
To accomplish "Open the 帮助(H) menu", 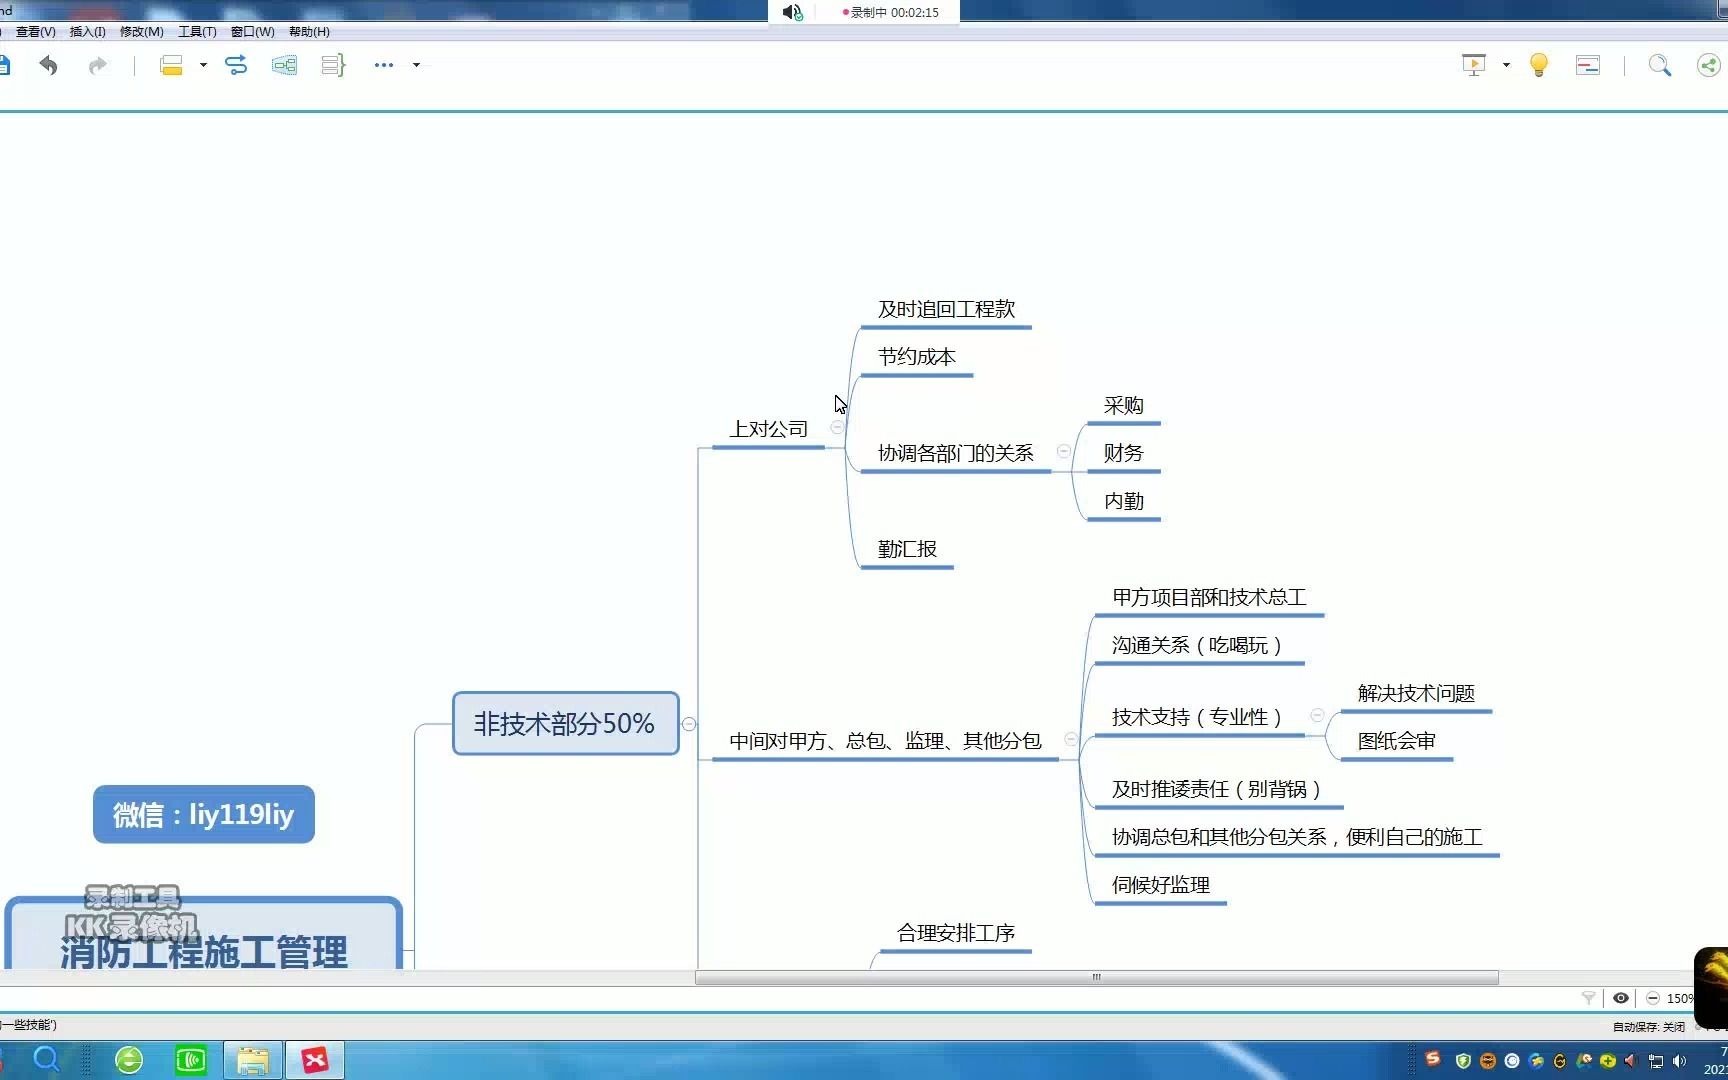I will tap(309, 32).
